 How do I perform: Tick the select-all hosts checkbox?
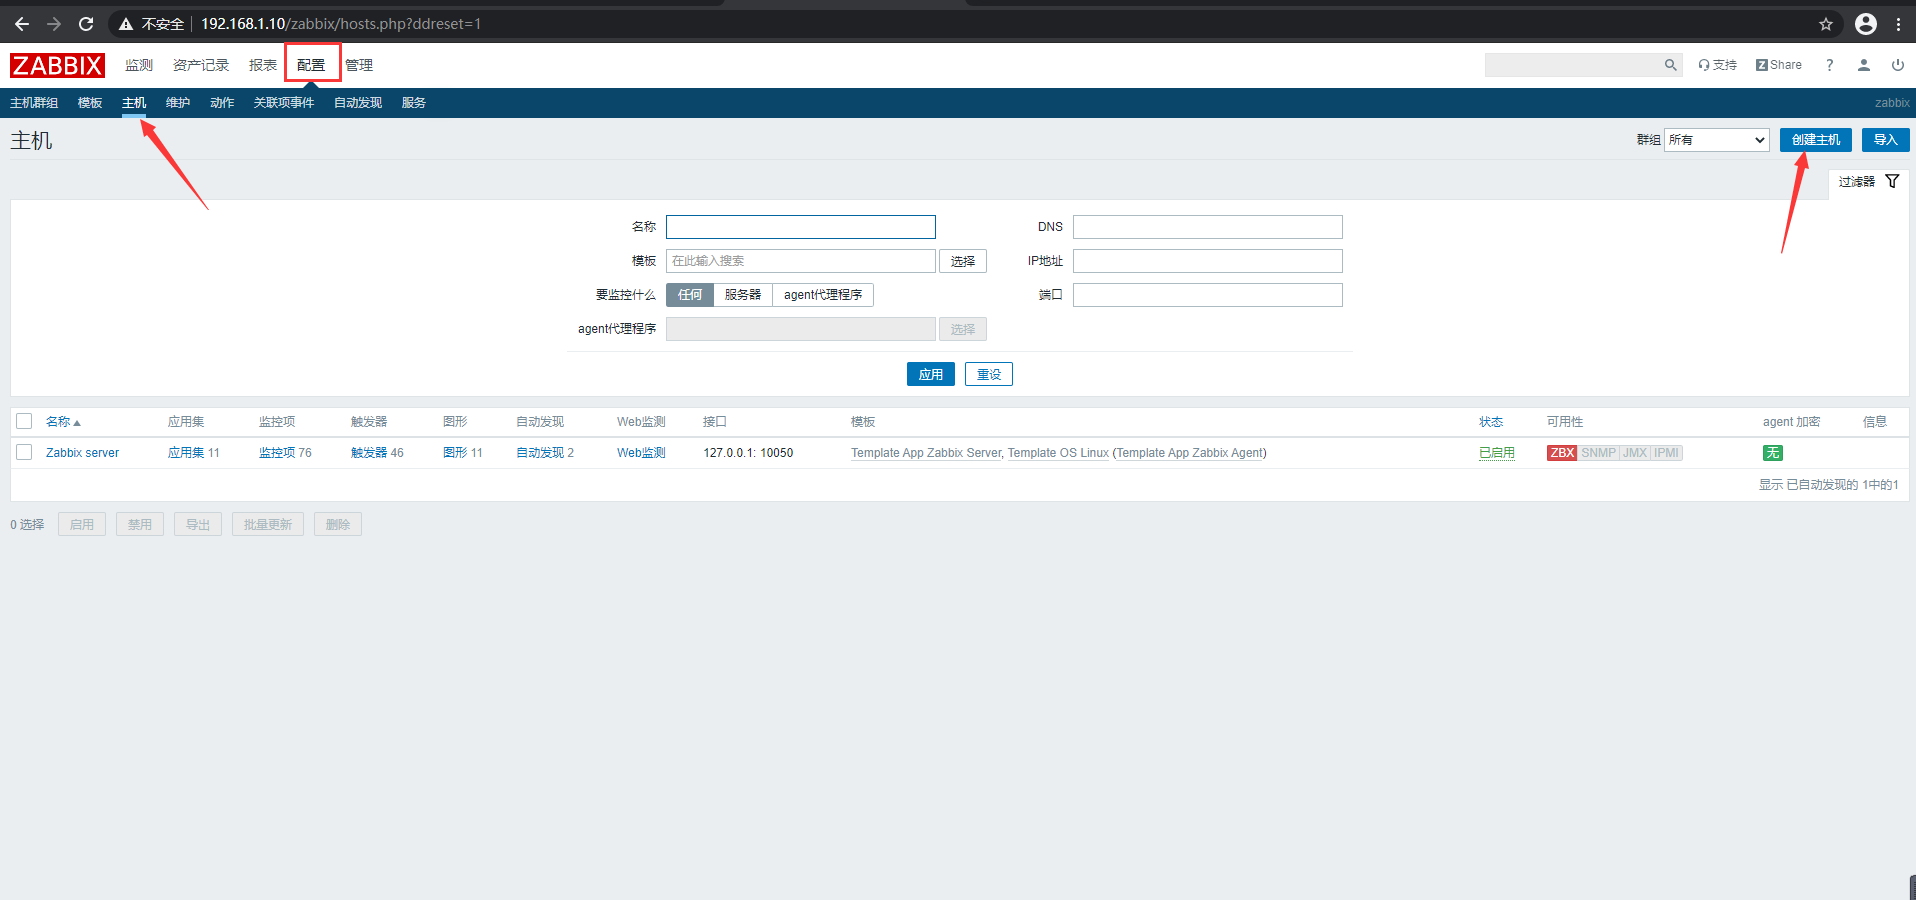tap(24, 421)
